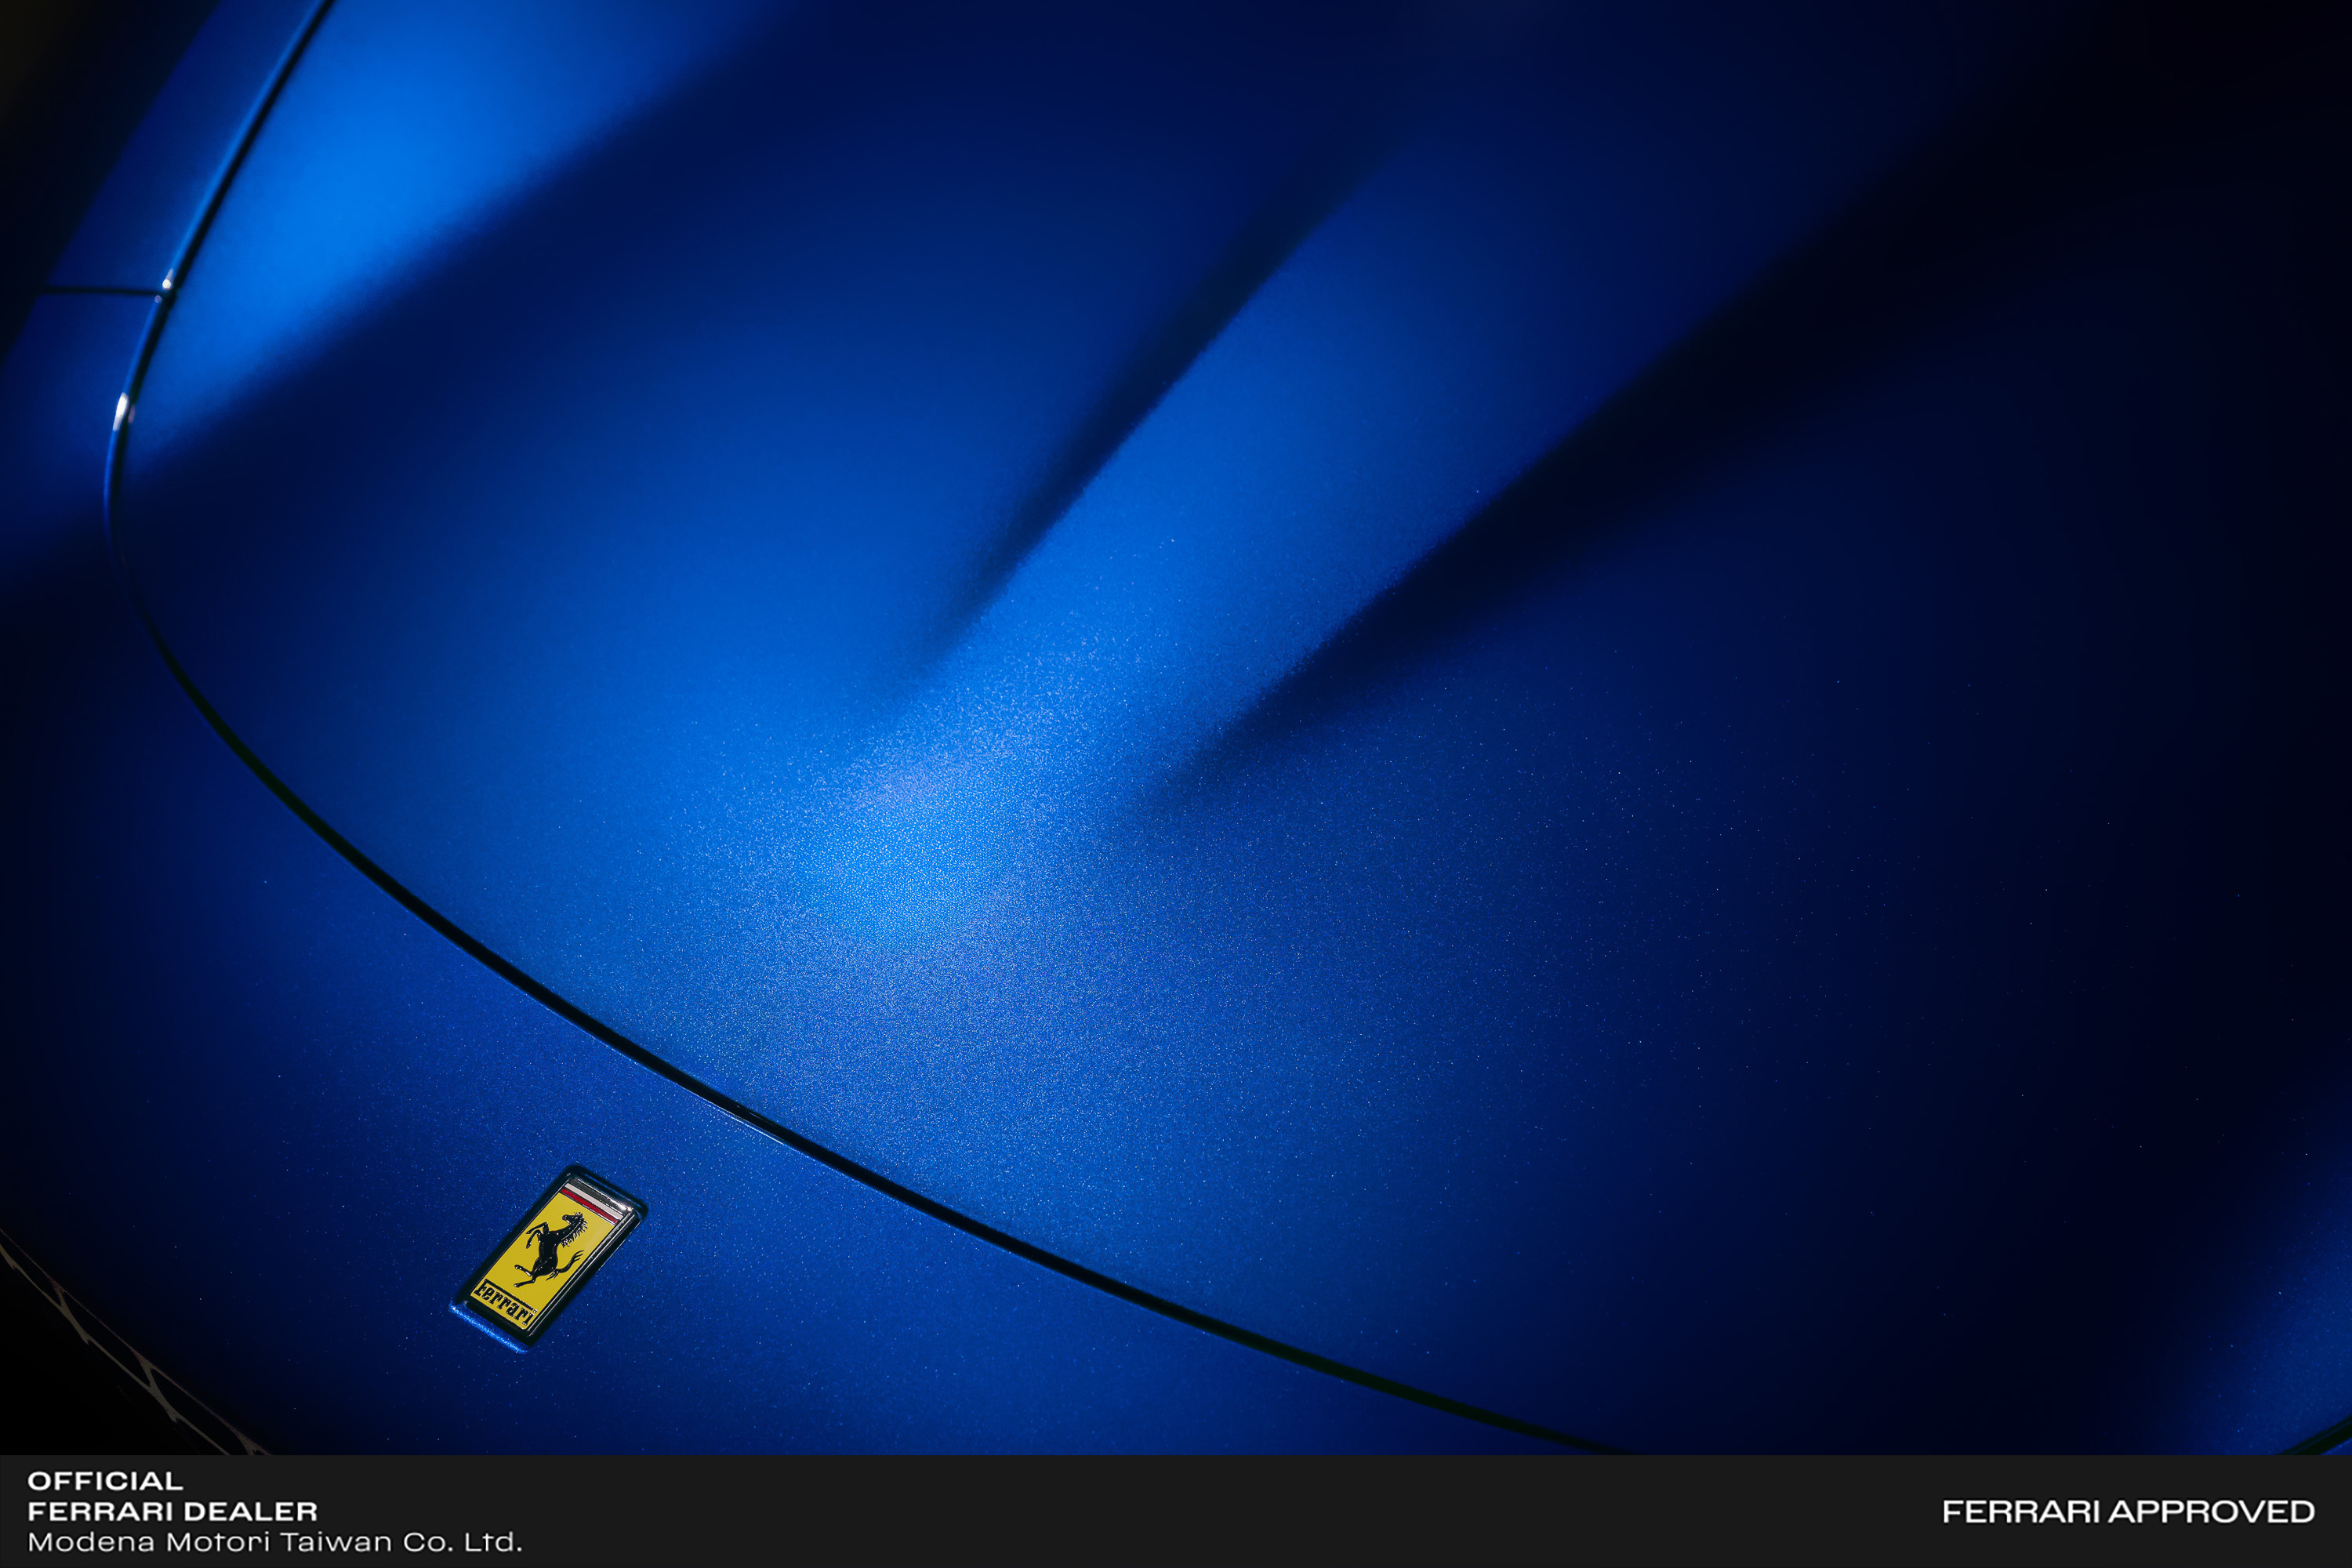Click the "FERRARI APPROVED" label
Image resolution: width=2352 pixels, height=1568 pixels.
[2128, 1511]
